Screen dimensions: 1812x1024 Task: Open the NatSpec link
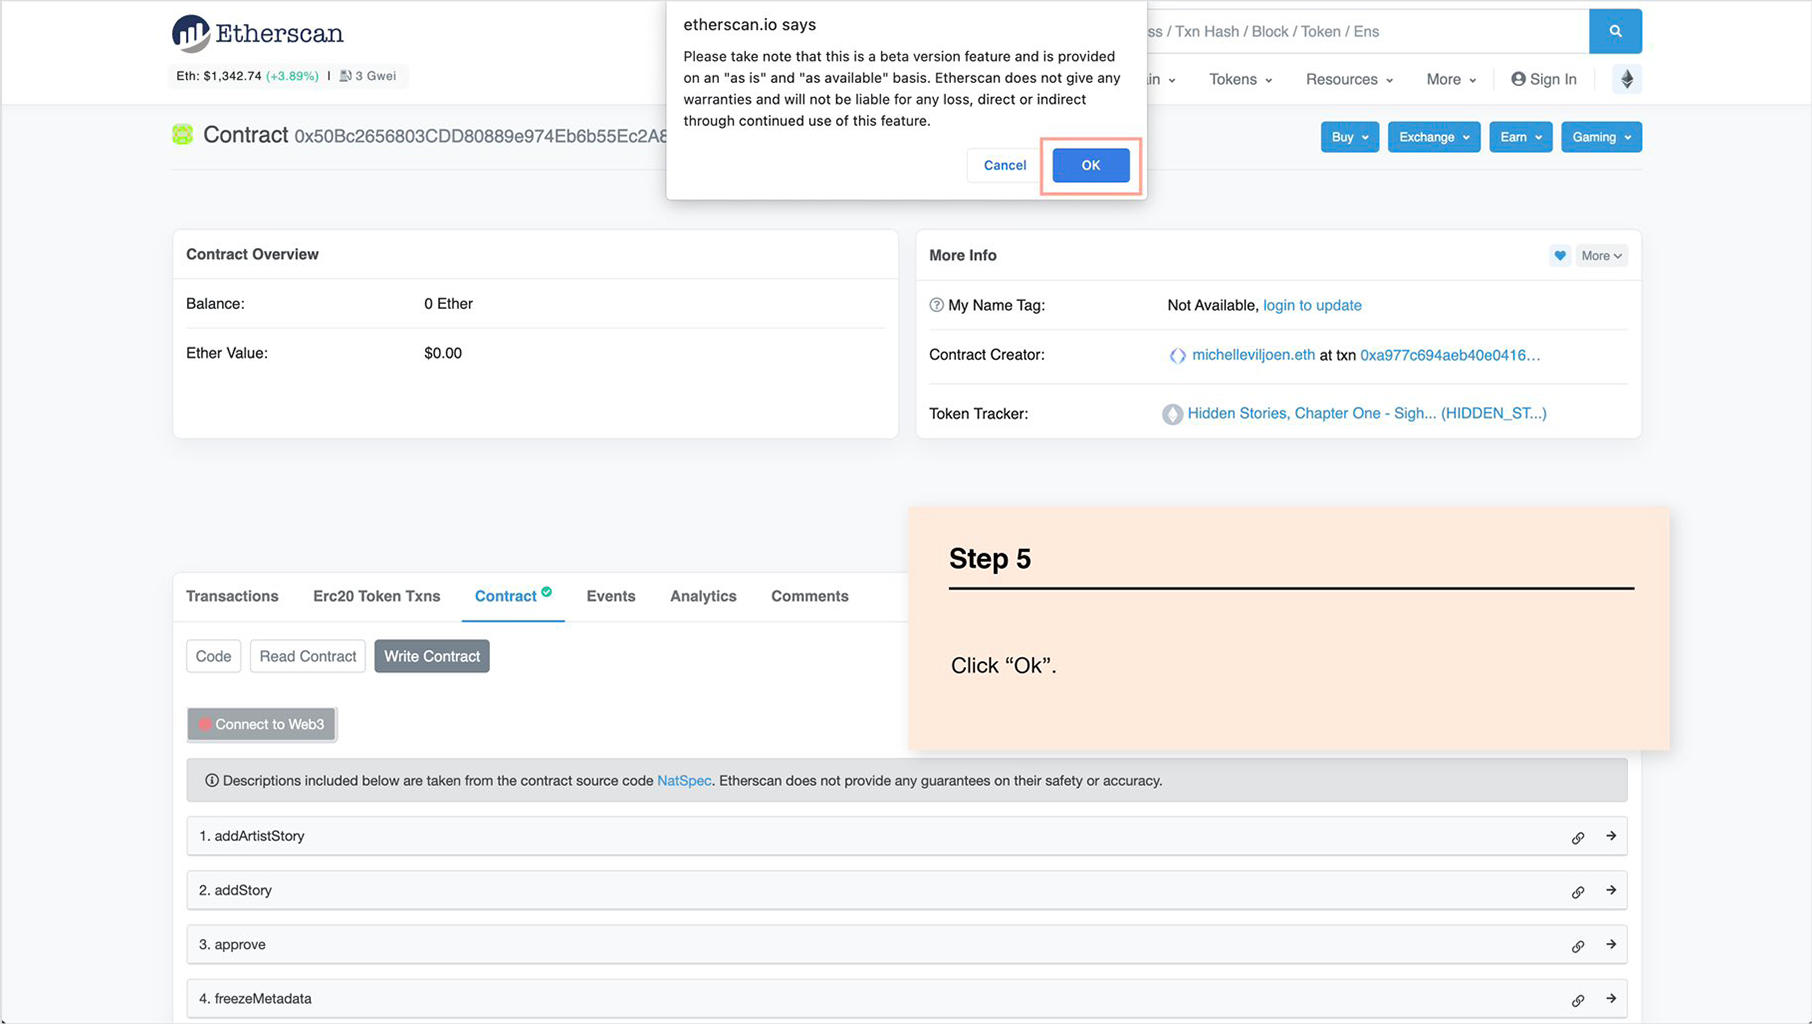click(x=684, y=781)
